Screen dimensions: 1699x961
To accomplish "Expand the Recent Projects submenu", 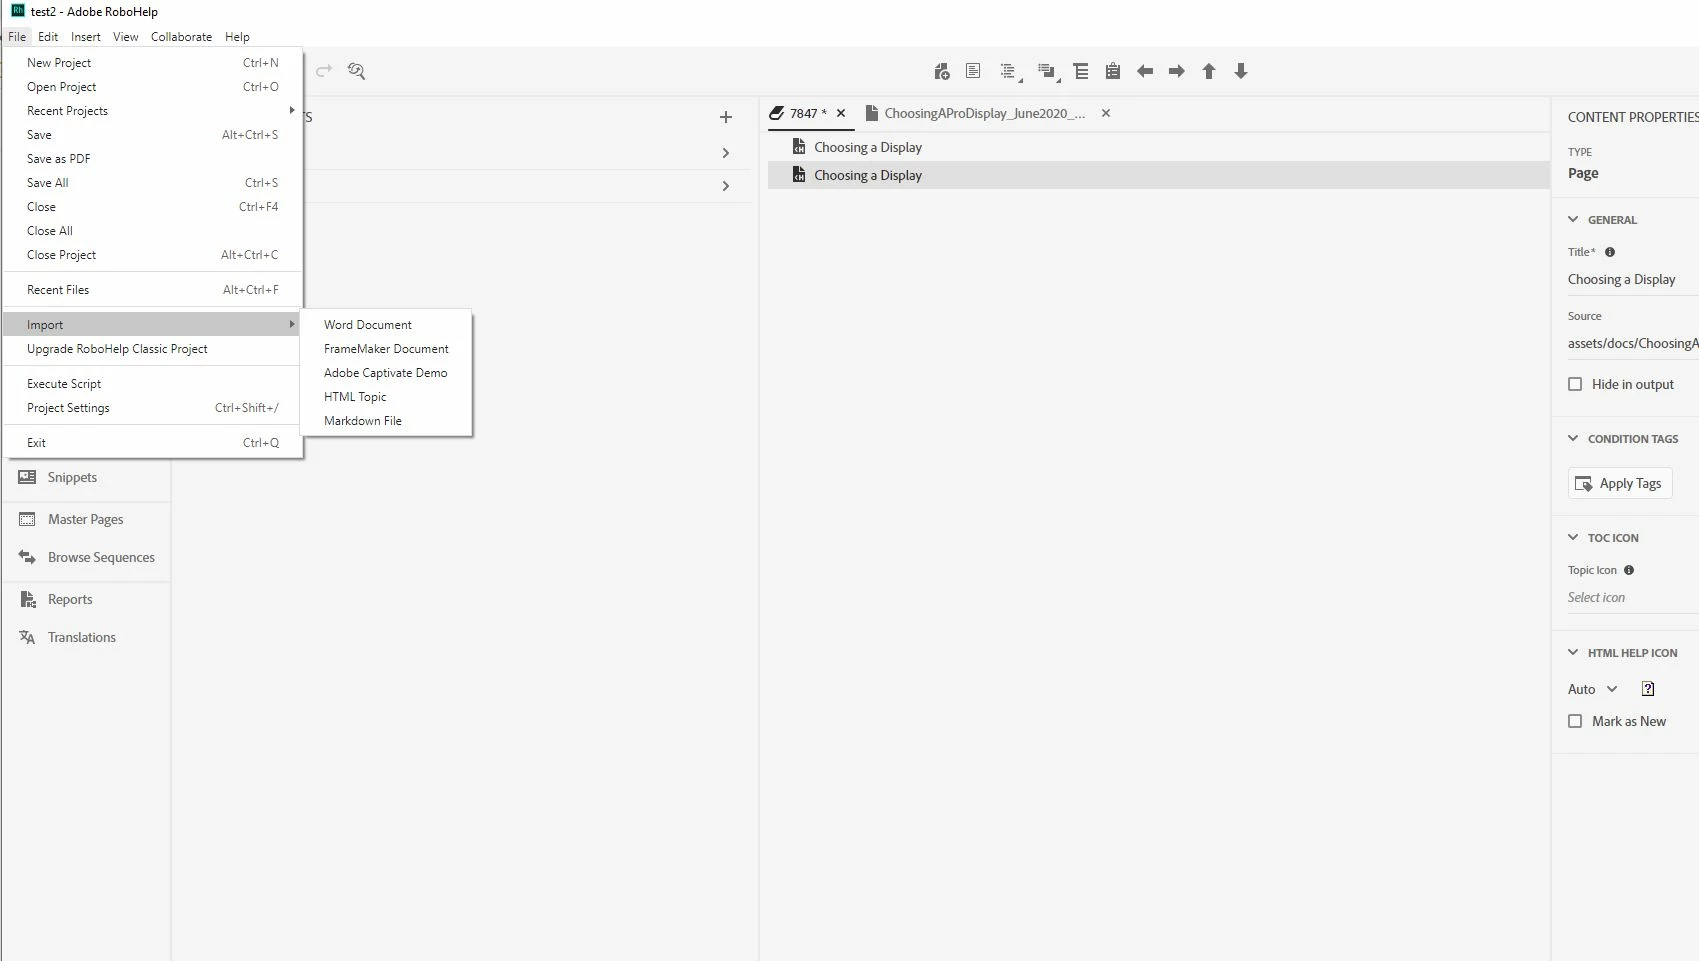I will tap(152, 111).
